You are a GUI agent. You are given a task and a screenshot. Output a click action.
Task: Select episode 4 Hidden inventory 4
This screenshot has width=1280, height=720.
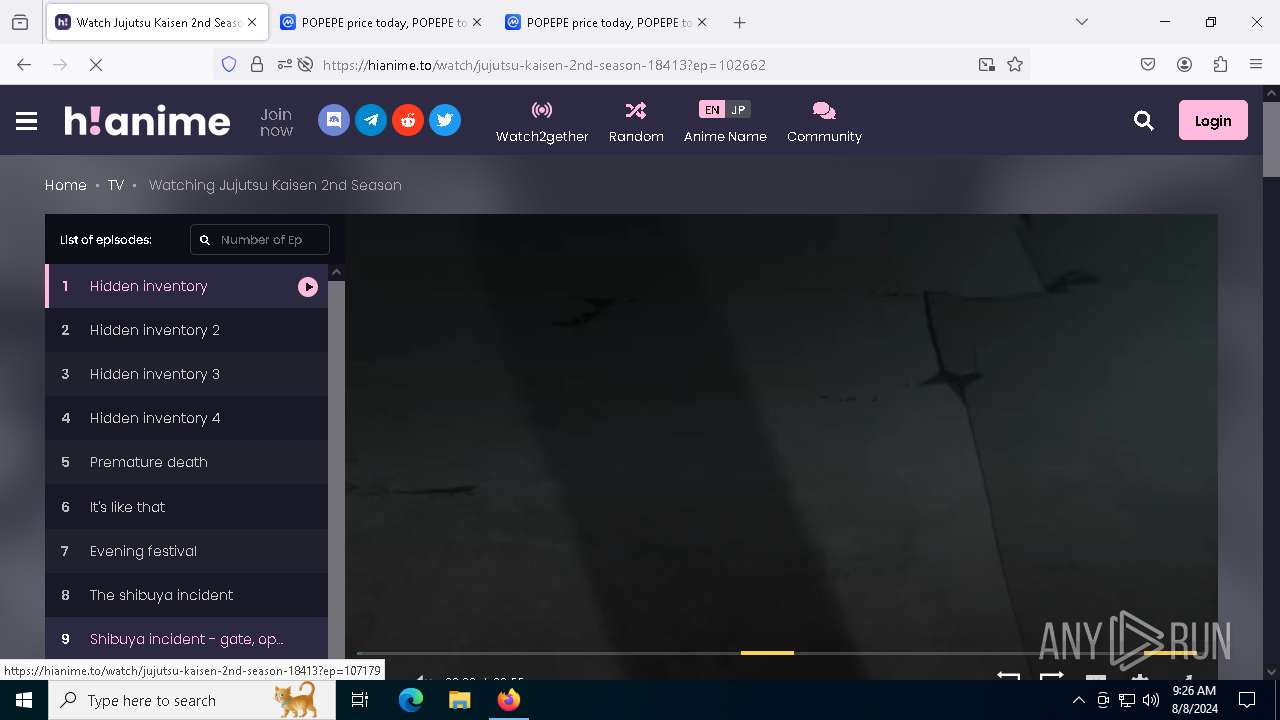click(187, 418)
